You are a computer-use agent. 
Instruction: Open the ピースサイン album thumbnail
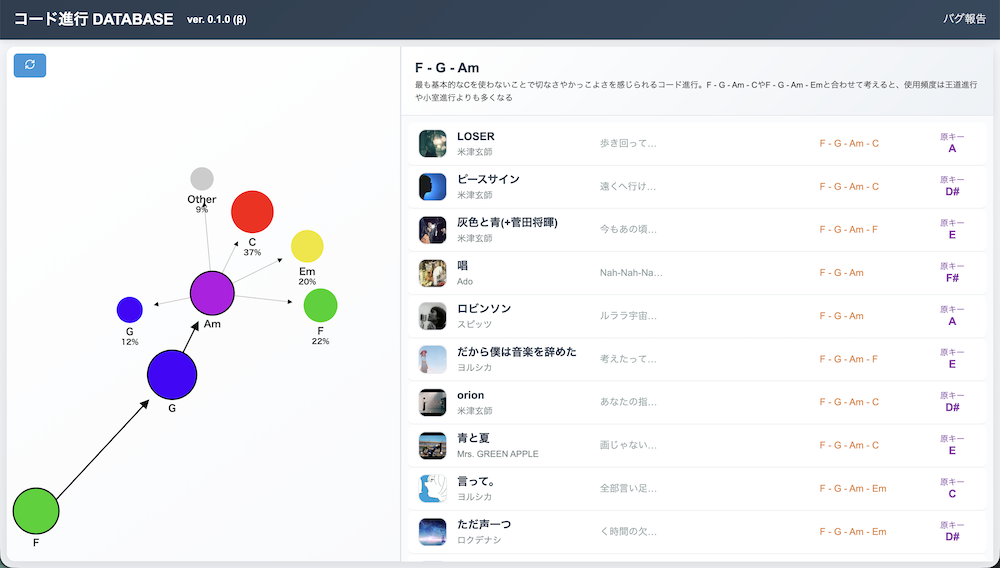pos(432,187)
